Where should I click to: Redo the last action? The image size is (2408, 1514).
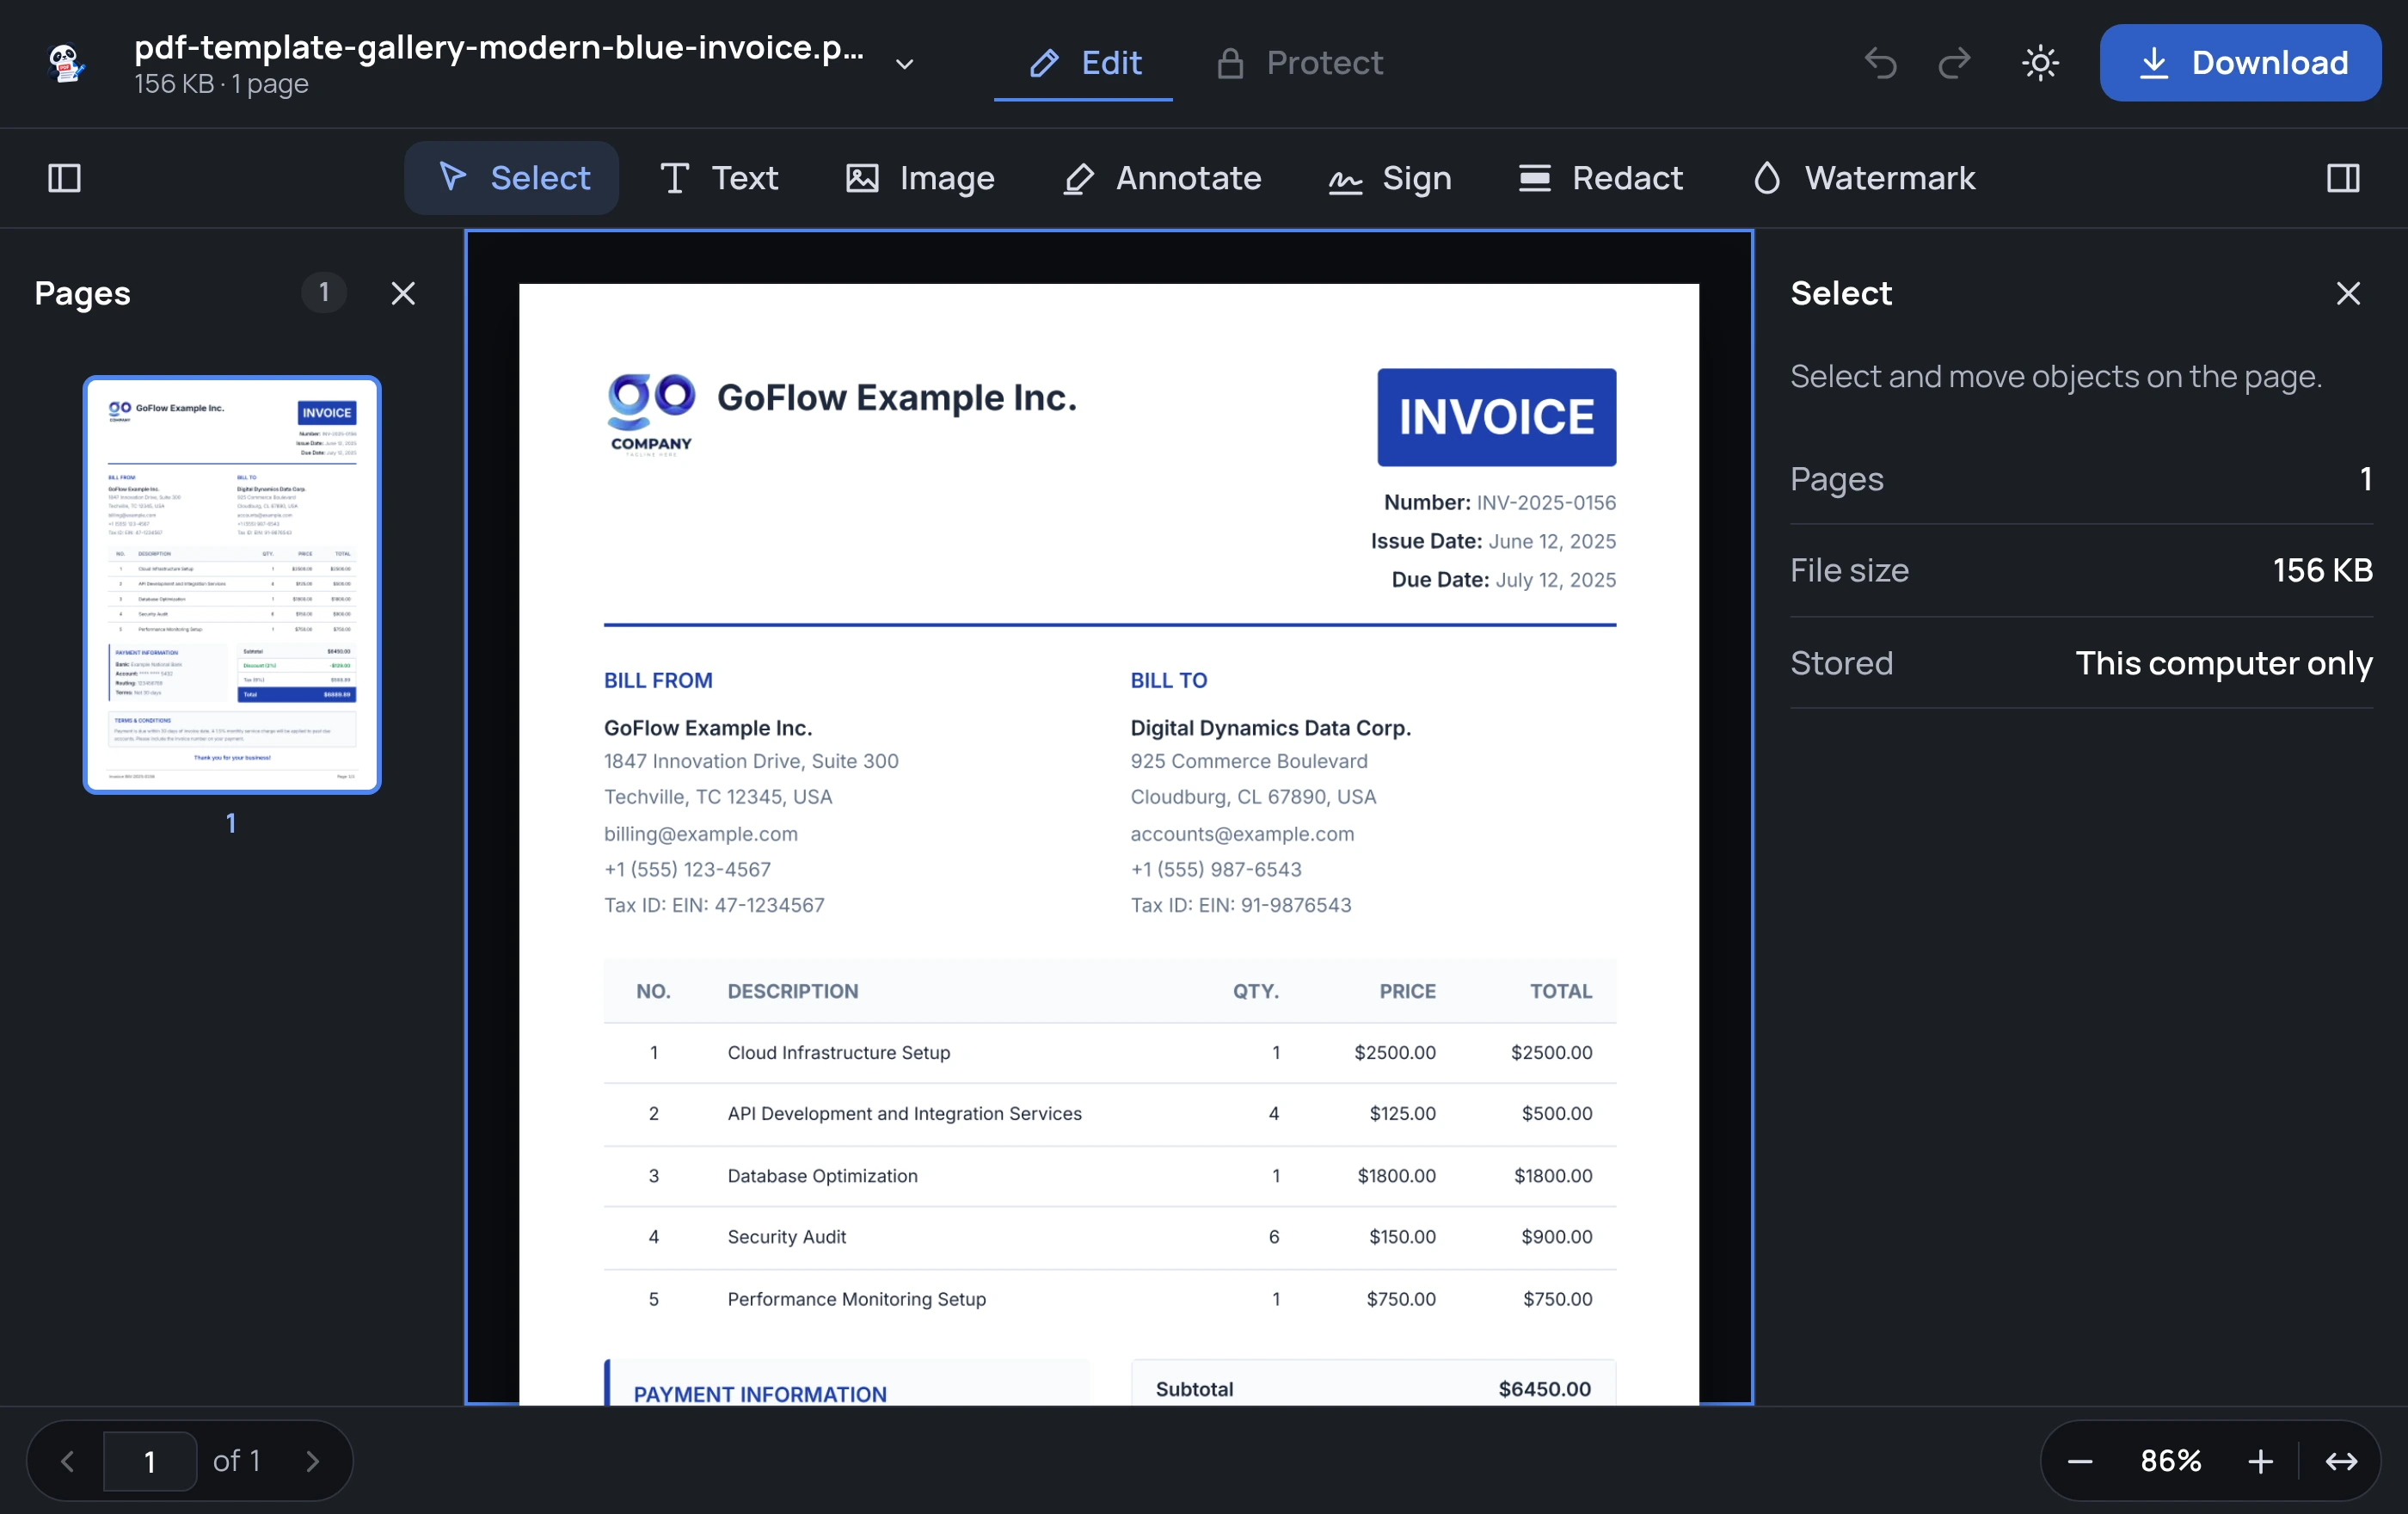pyautogui.click(x=1955, y=63)
